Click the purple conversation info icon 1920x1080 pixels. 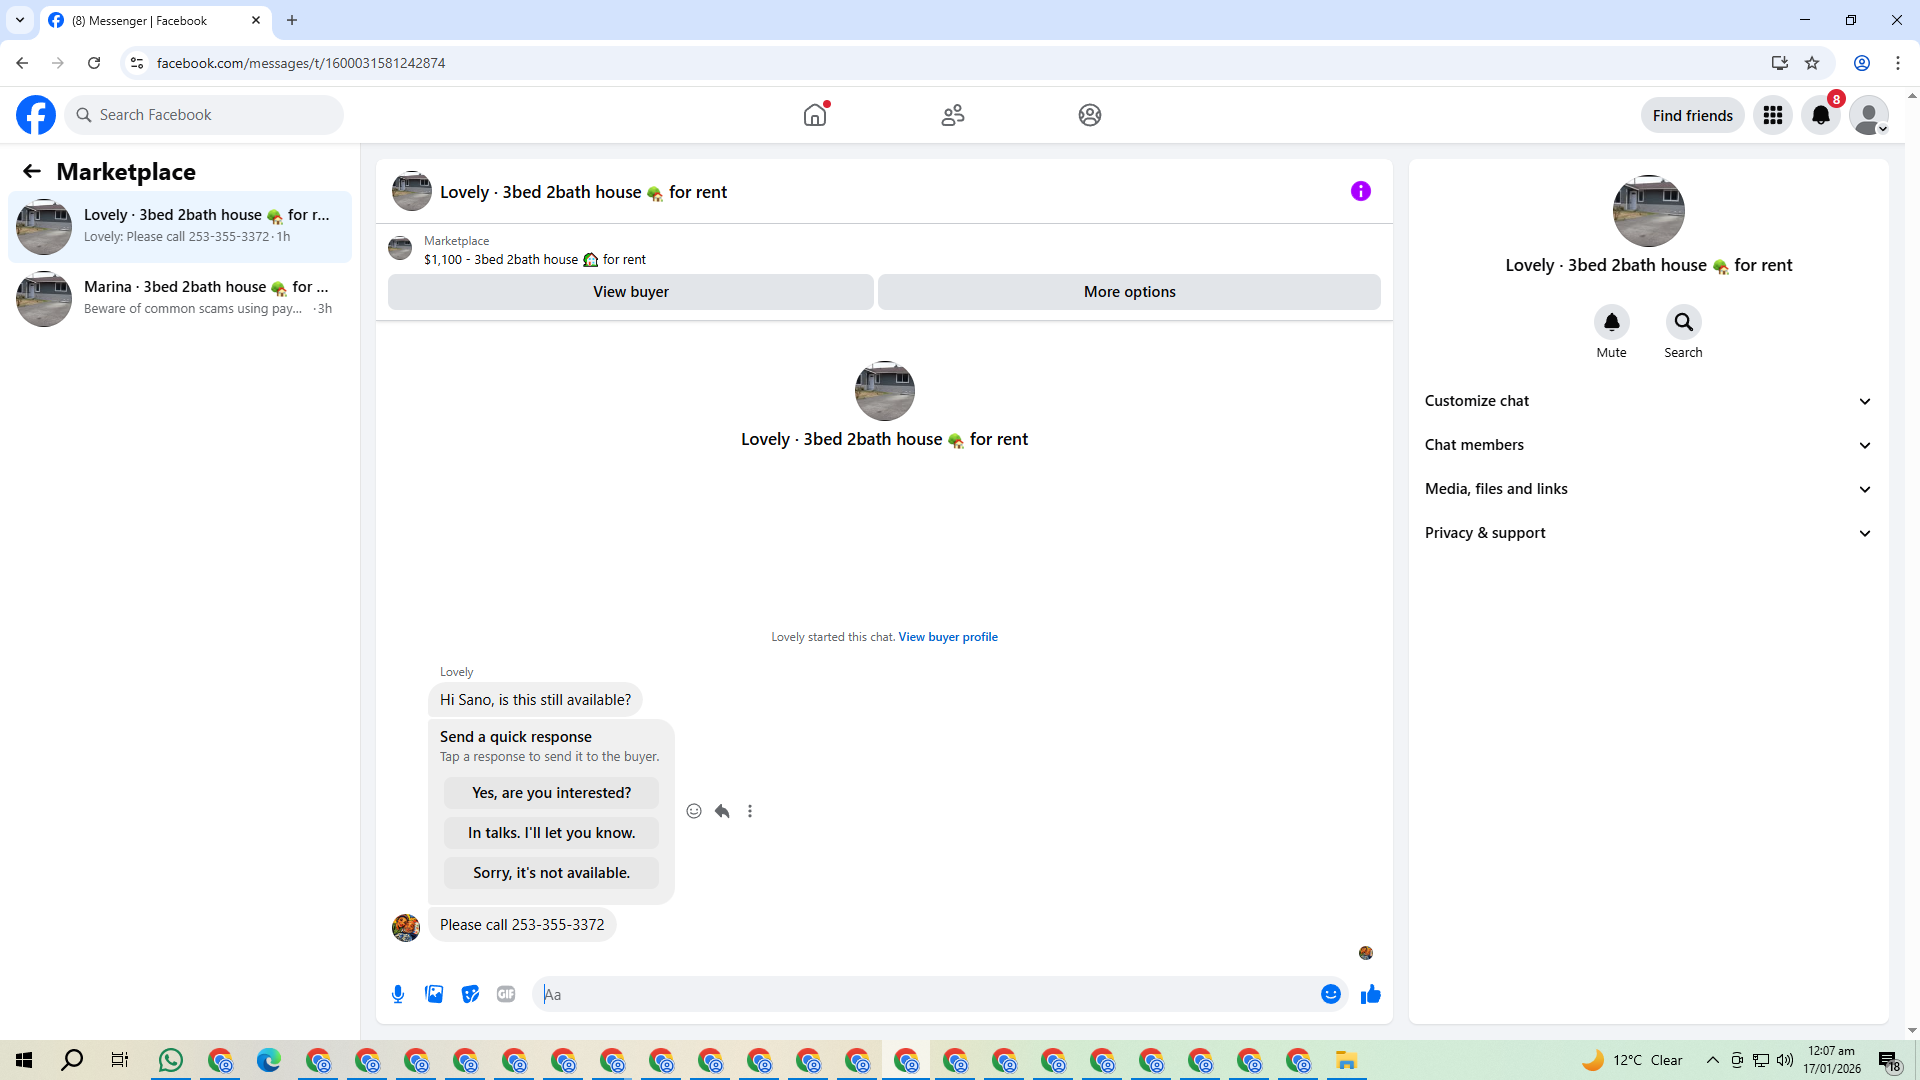point(1360,191)
